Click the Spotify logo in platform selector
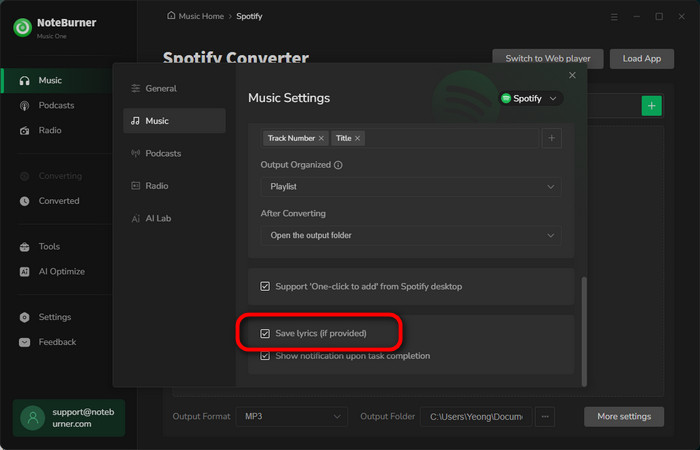The width and height of the screenshot is (700, 450). click(506, 98)
